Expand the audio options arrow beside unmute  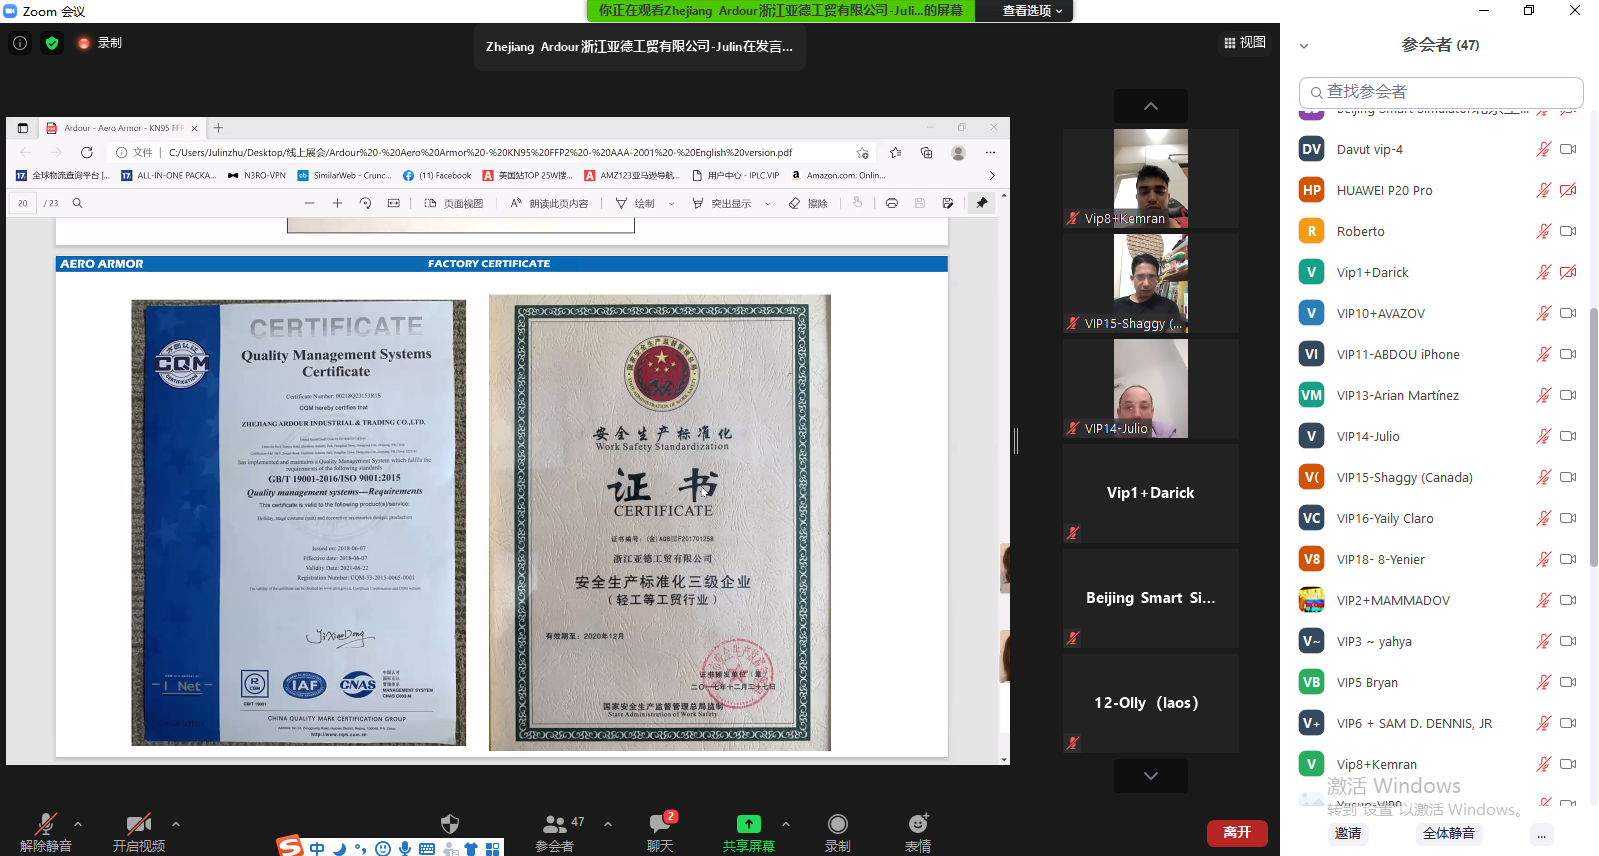(78, 824)
